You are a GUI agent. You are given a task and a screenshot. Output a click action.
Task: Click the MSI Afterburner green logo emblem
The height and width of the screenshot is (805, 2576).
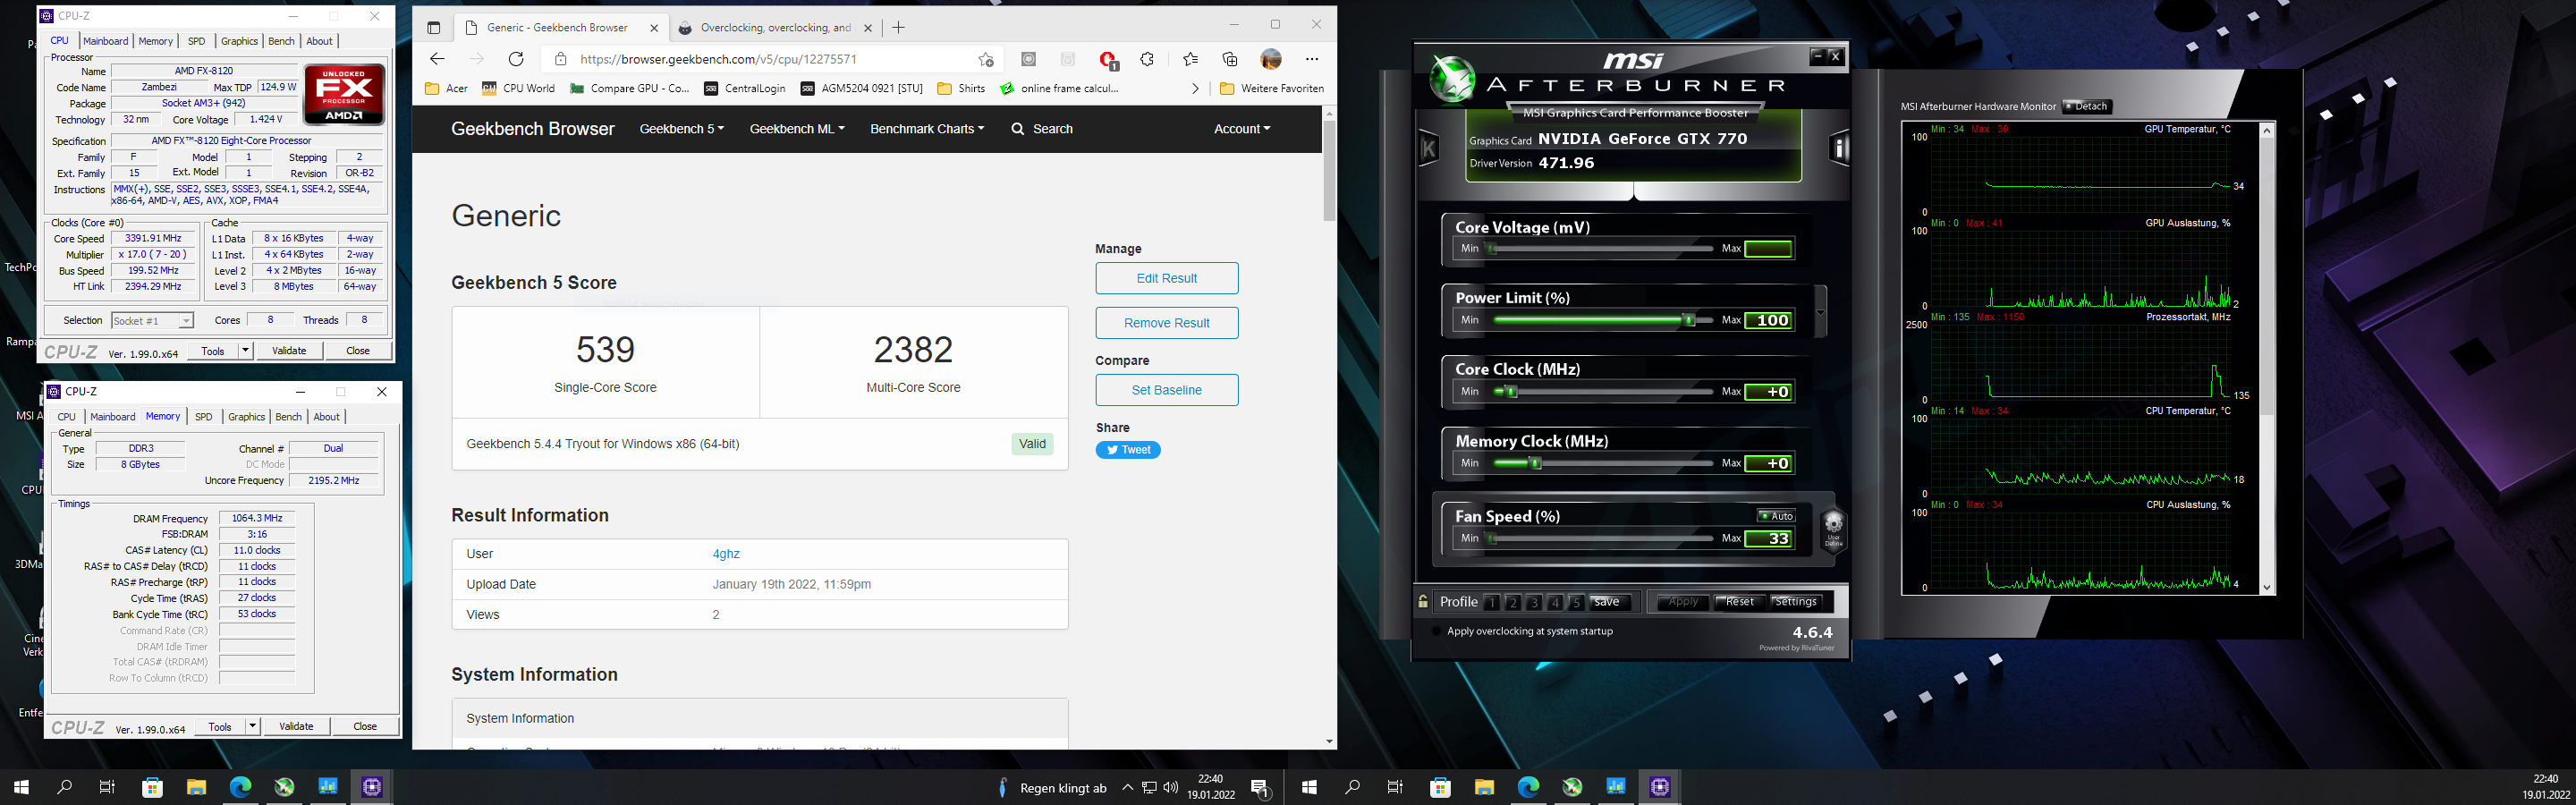coord(1452,79)
